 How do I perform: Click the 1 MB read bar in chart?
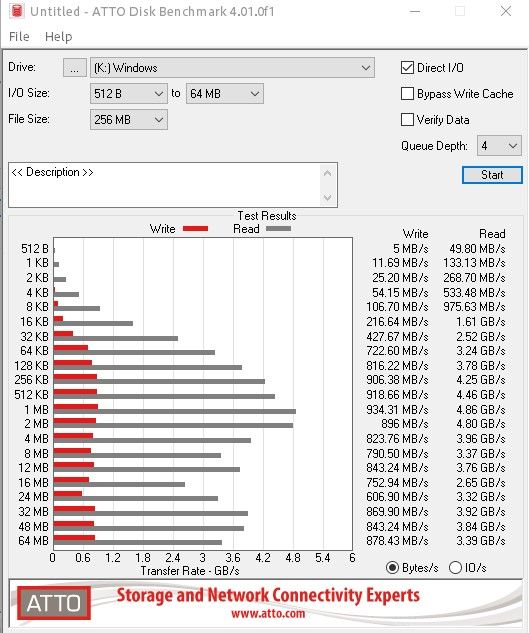[x=175, y=411]
